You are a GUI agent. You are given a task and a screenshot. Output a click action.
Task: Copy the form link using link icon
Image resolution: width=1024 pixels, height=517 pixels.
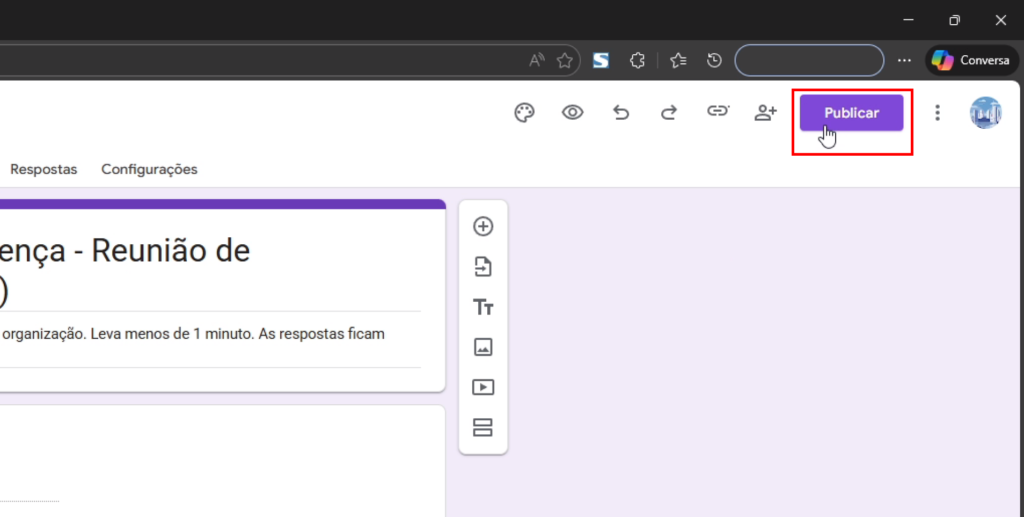717,112
